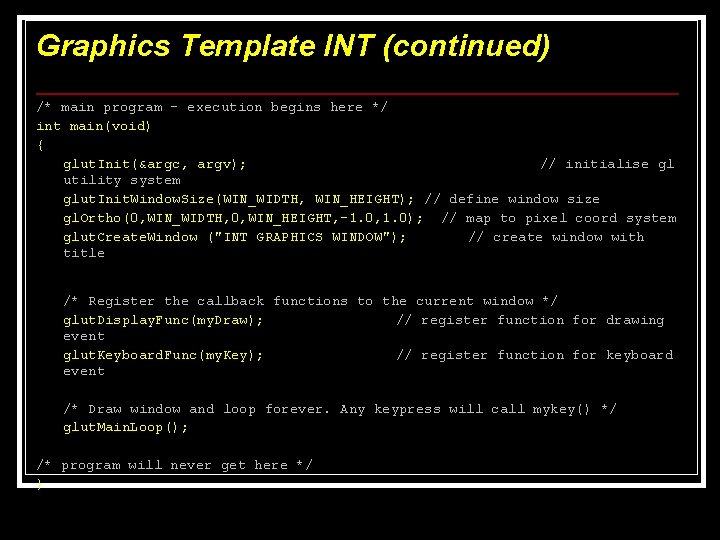Image resolution: width=720 pixels, height=540 pixels.
Task: Click the comment '// map to pixel coord system'
Action: [559, 218]
